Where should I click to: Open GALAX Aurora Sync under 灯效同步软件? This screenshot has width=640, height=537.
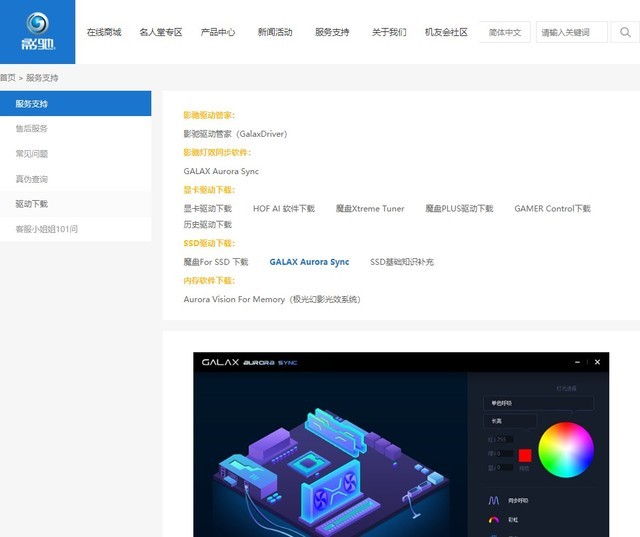(x=221, y=171)
